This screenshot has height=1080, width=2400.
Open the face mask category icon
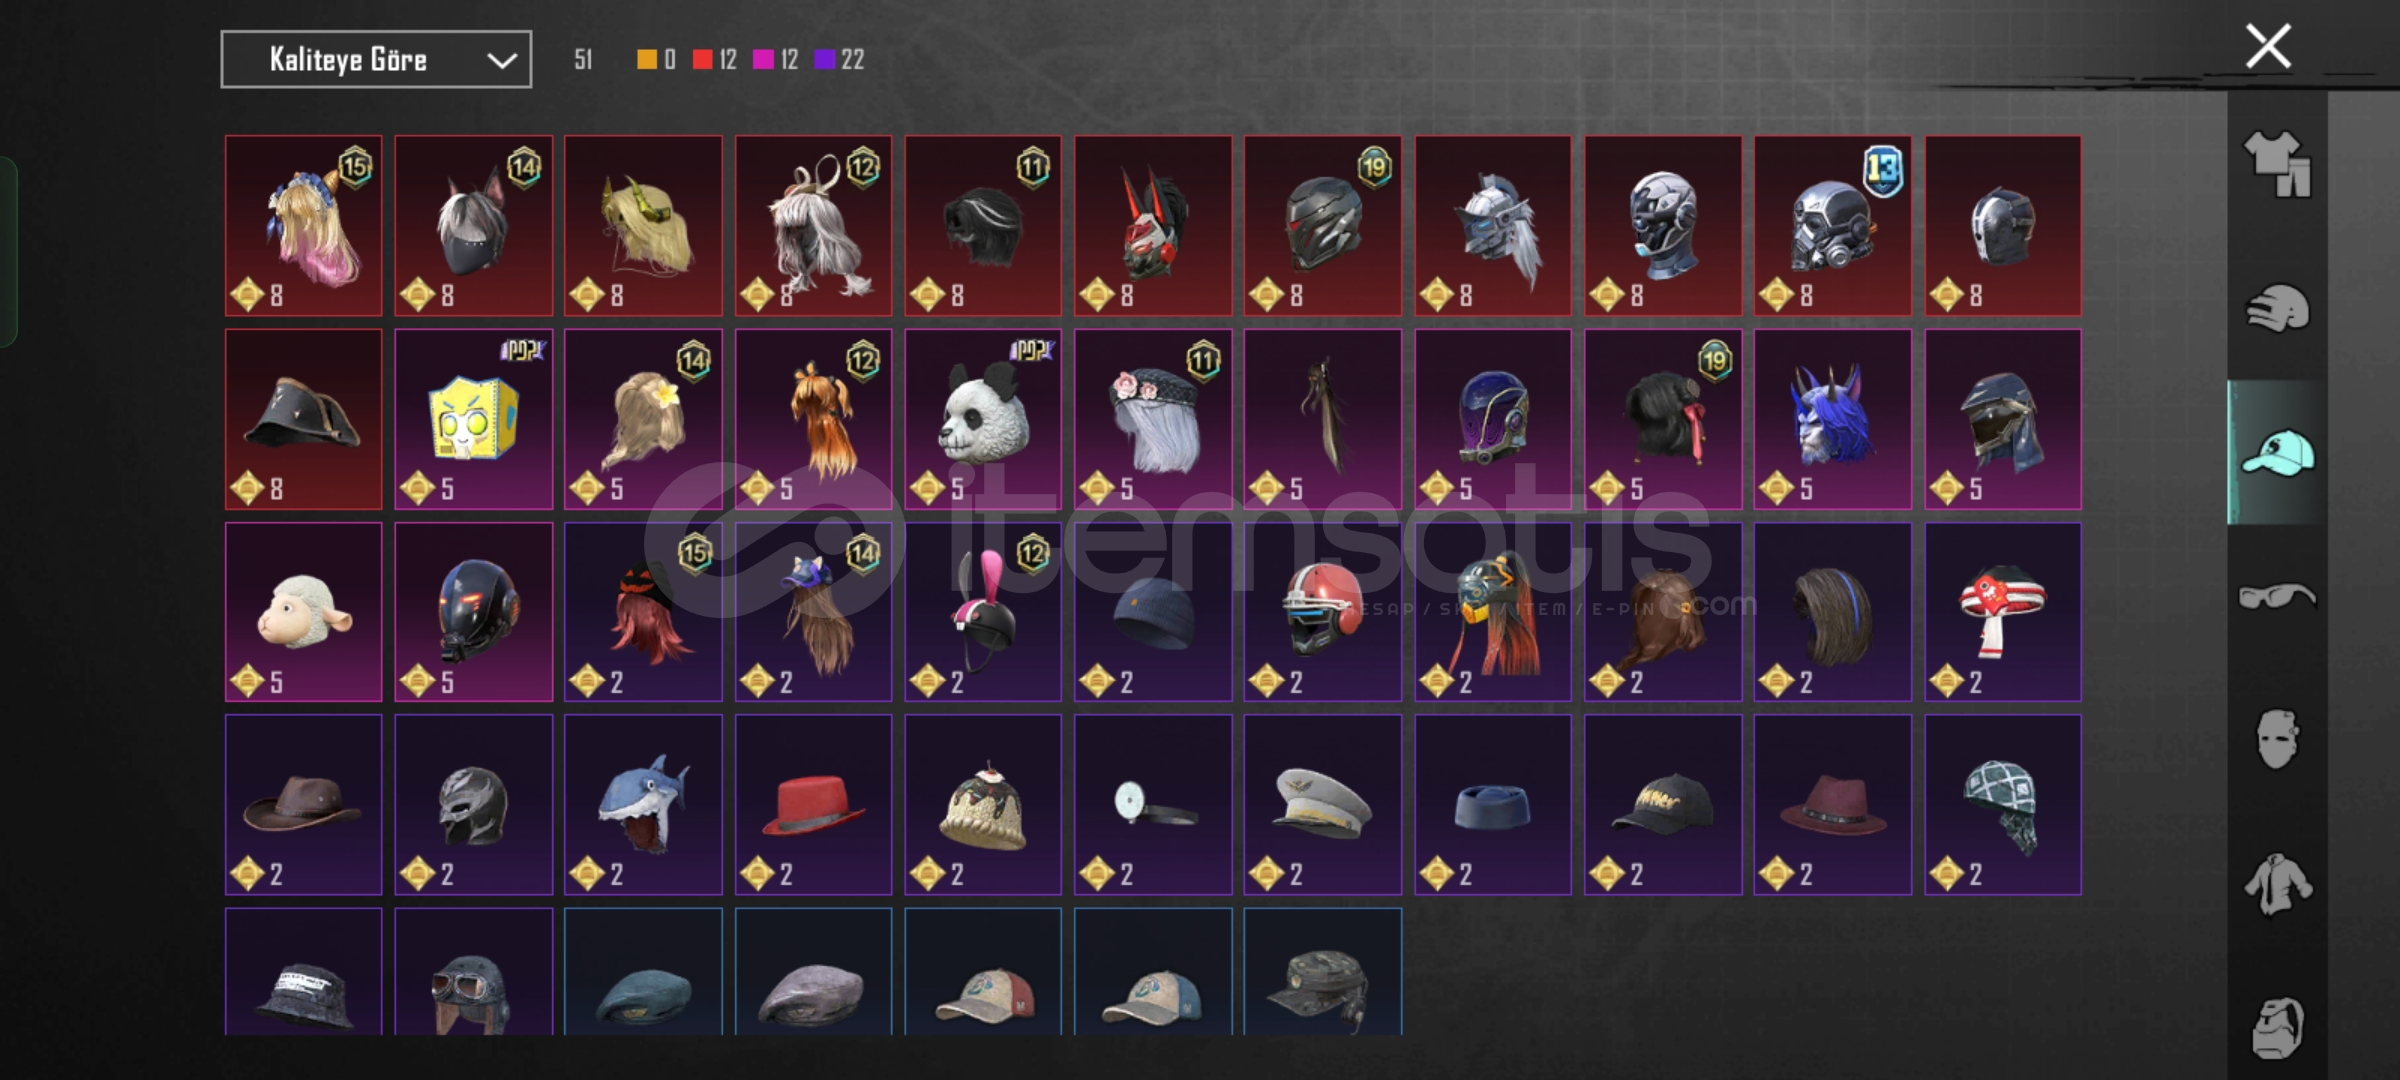click(2277, 739)
